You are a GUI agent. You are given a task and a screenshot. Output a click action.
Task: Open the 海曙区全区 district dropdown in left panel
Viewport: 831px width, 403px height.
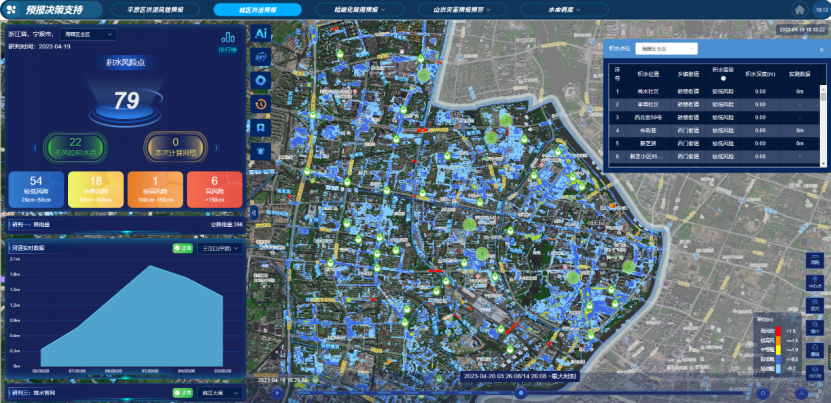point(88,34)
